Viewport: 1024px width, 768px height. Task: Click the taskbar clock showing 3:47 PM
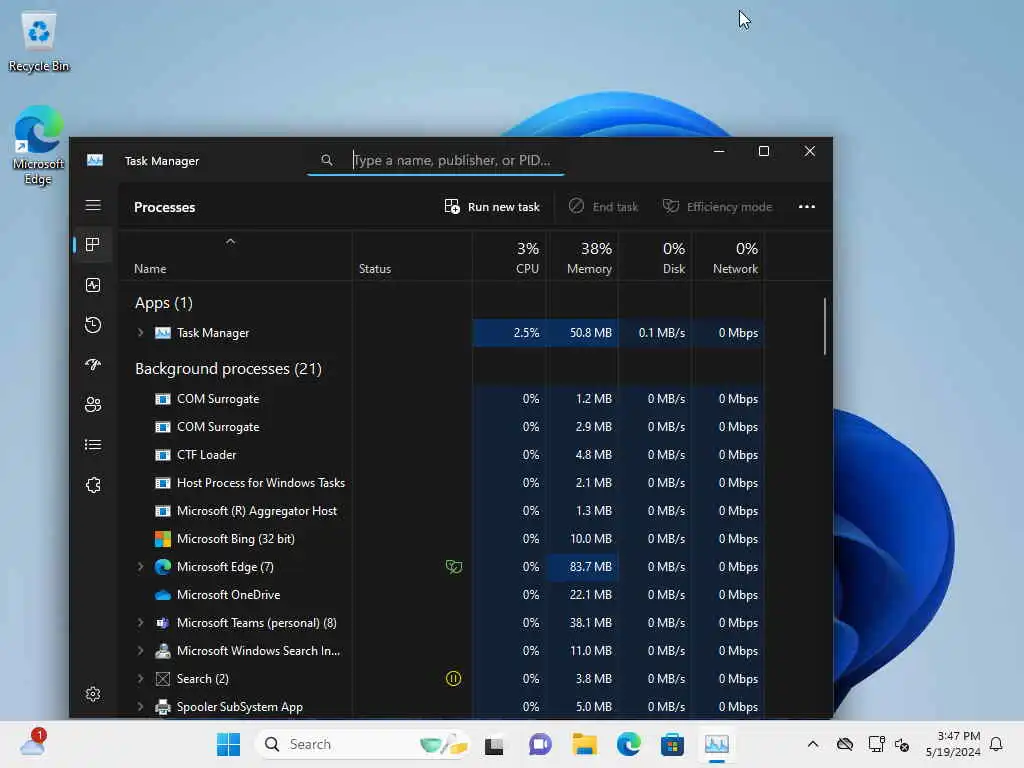tap(953, 744)
